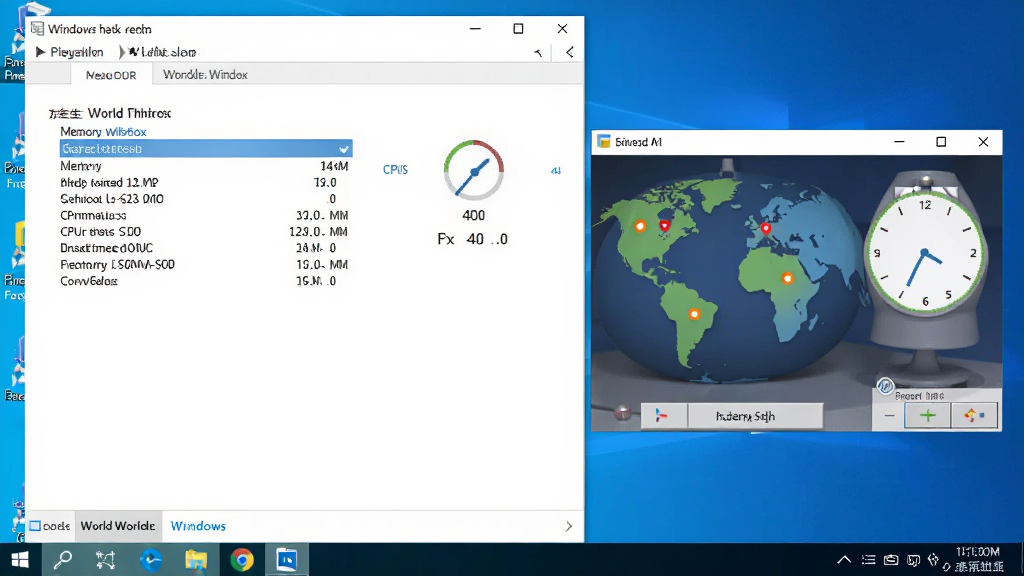Viewport: 1024px width, 576px height.
Task: Switch to the NeacODR tab
Action: click(x=111, y=75)
